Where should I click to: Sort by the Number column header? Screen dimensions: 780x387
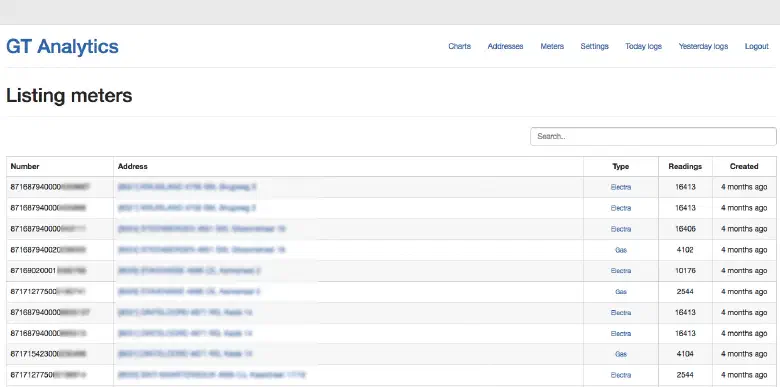(x=25, y=167)
